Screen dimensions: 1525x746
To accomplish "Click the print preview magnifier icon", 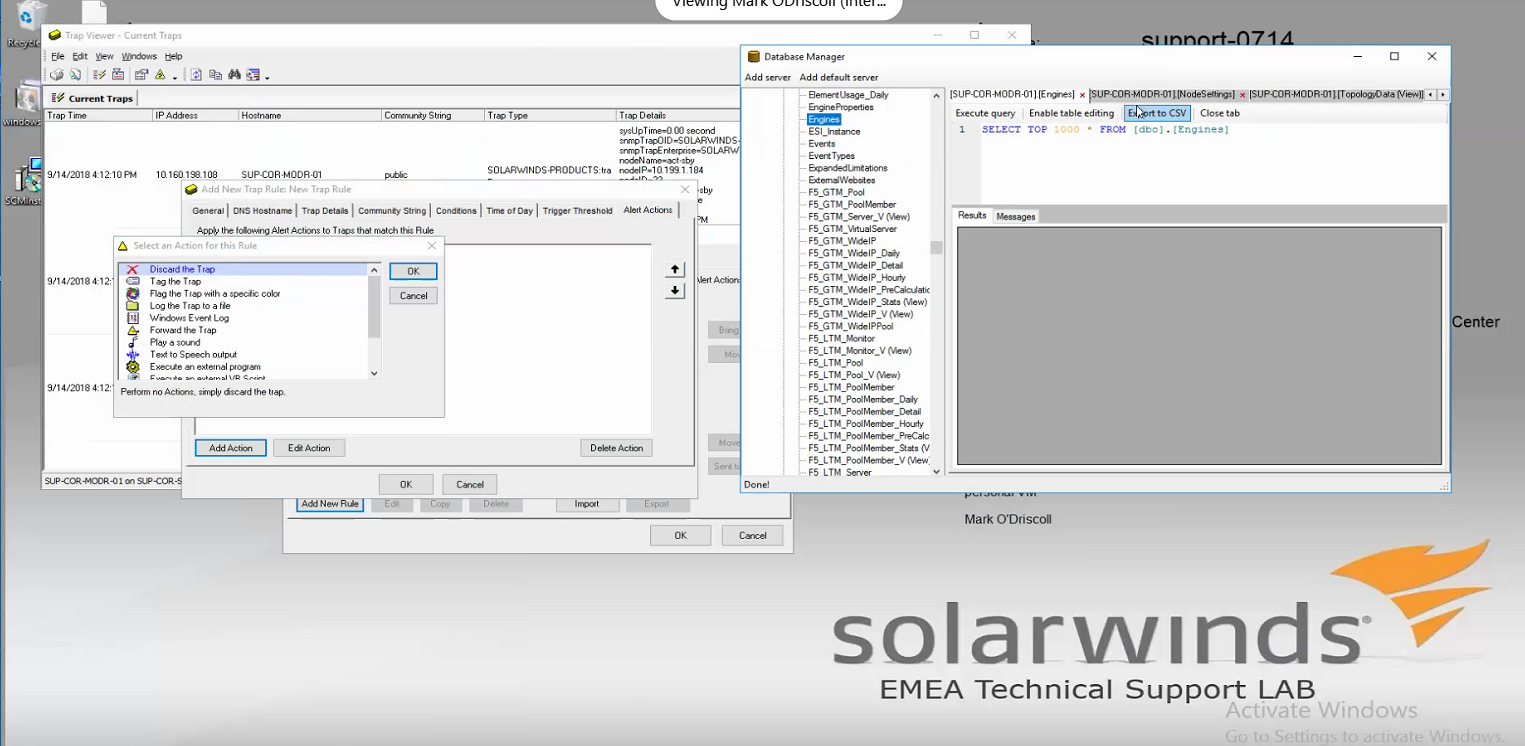I will coord(75,75).
